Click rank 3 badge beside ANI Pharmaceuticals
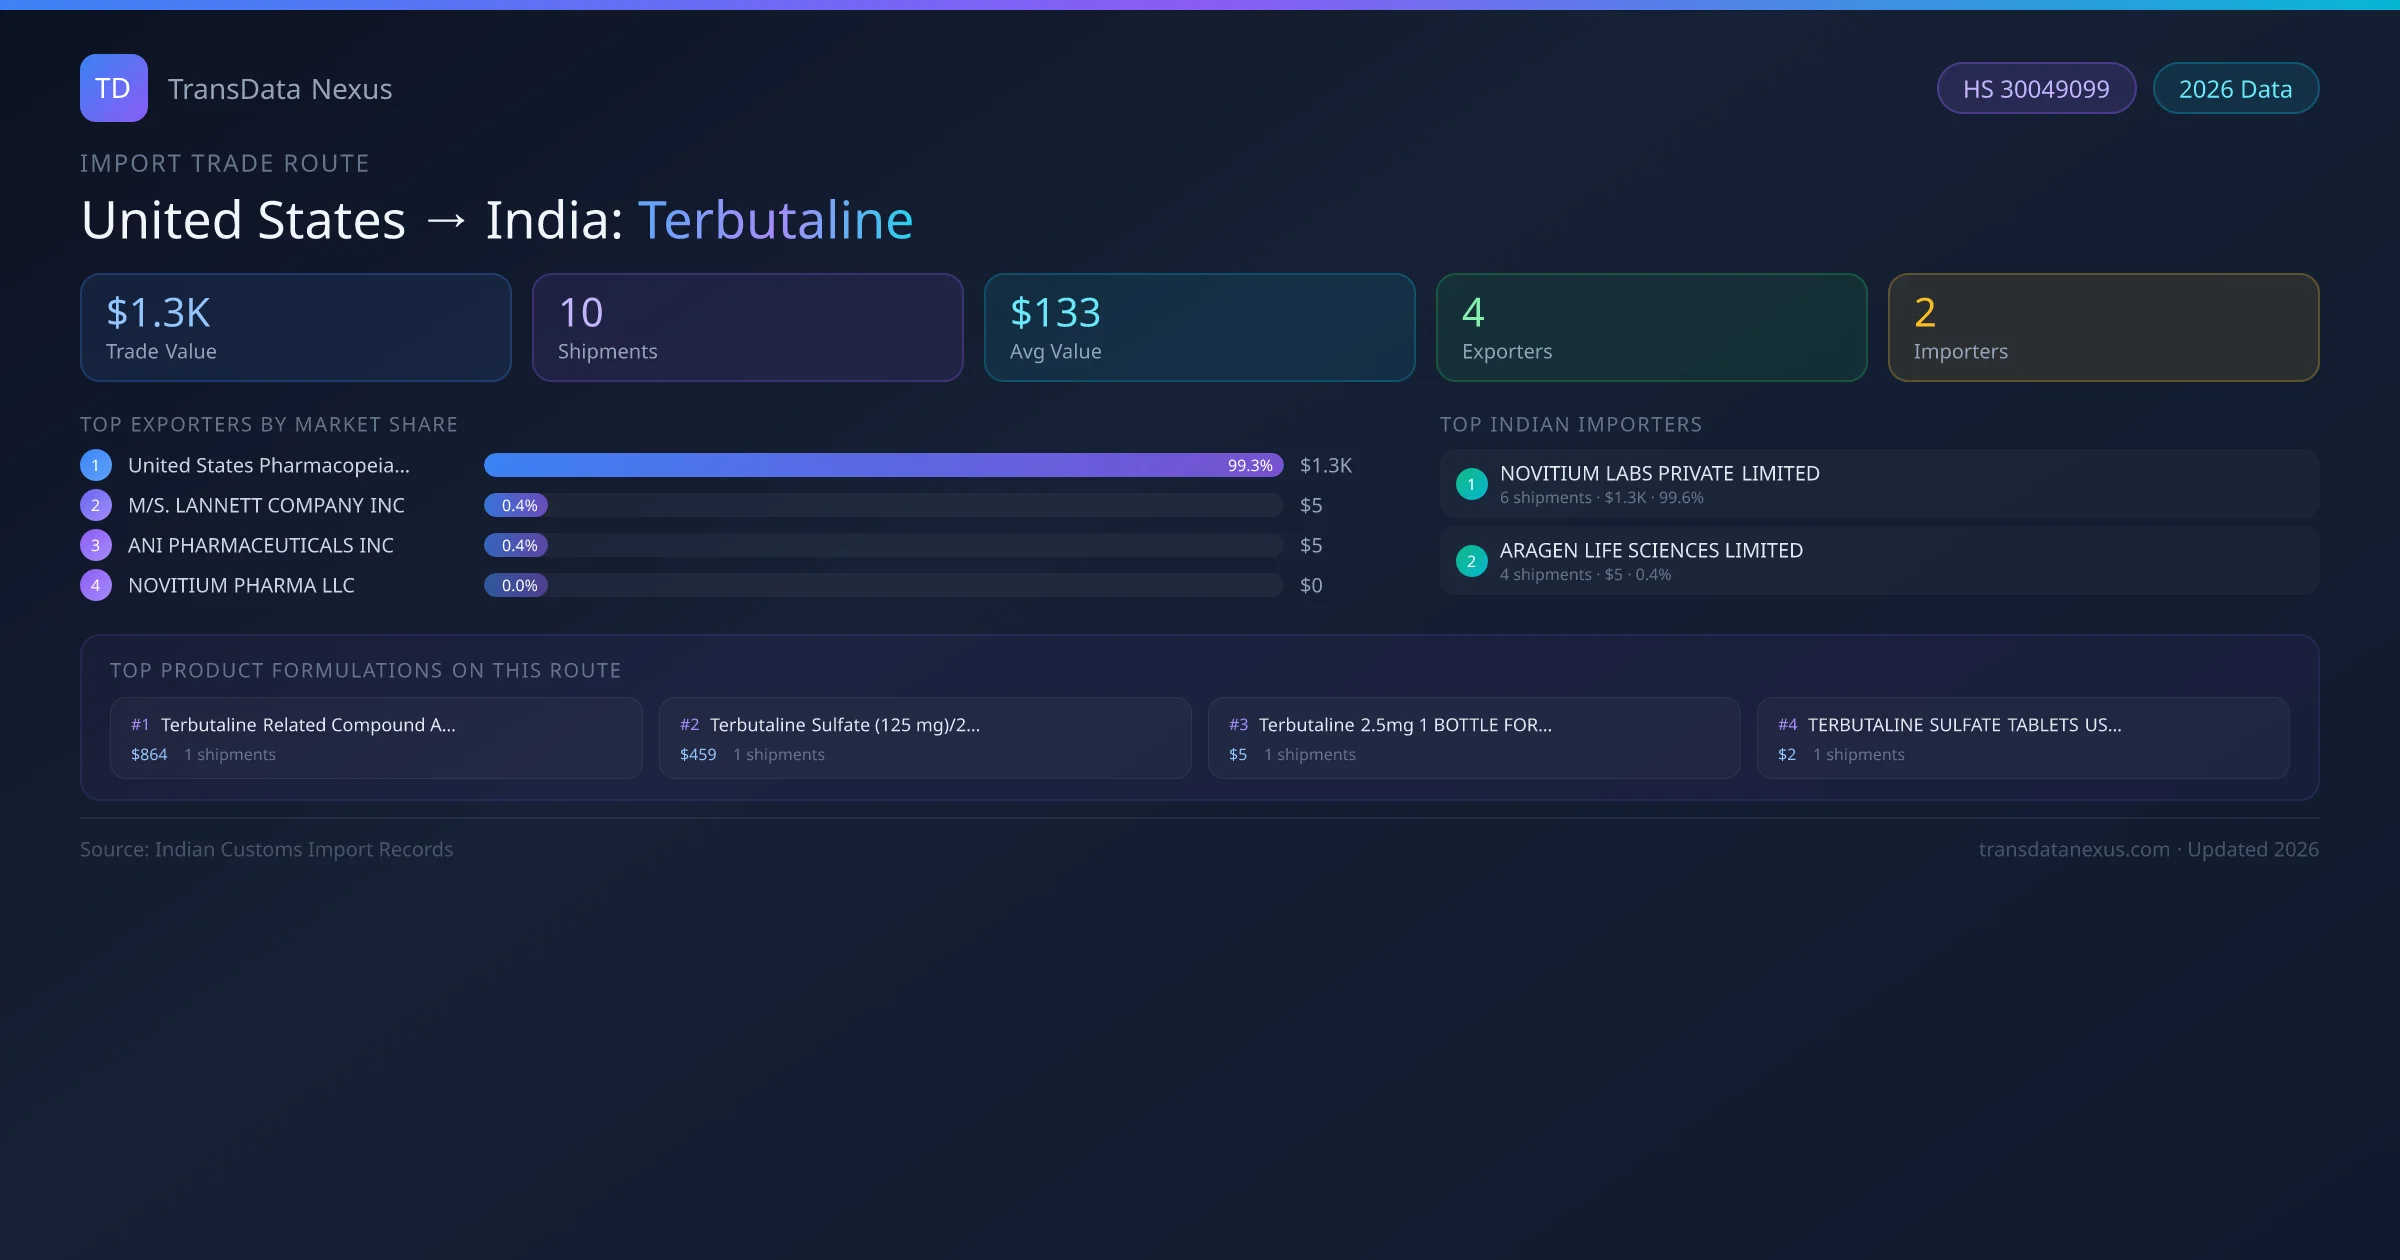 (96, 545)
